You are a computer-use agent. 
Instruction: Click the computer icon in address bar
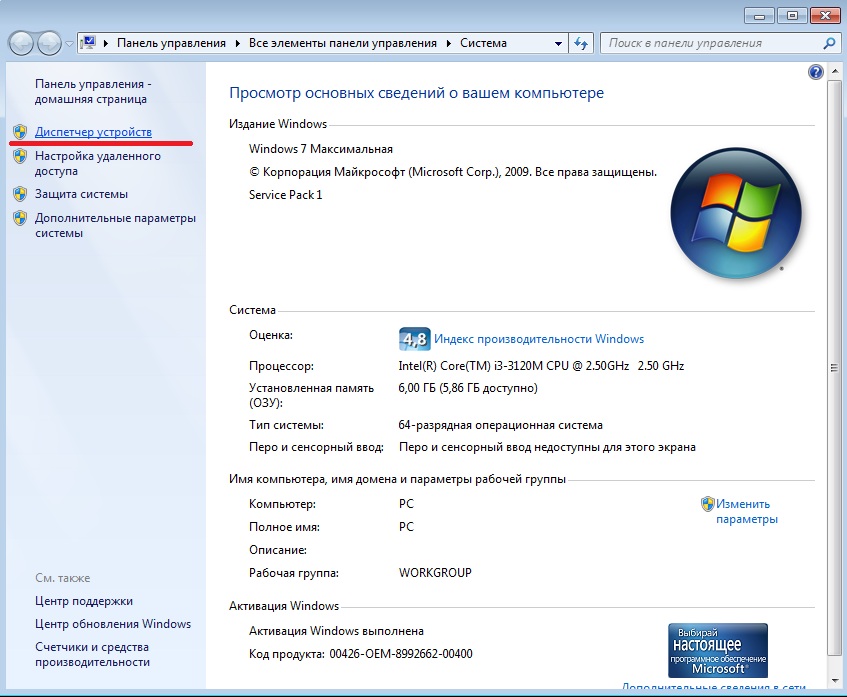point(89,43)
